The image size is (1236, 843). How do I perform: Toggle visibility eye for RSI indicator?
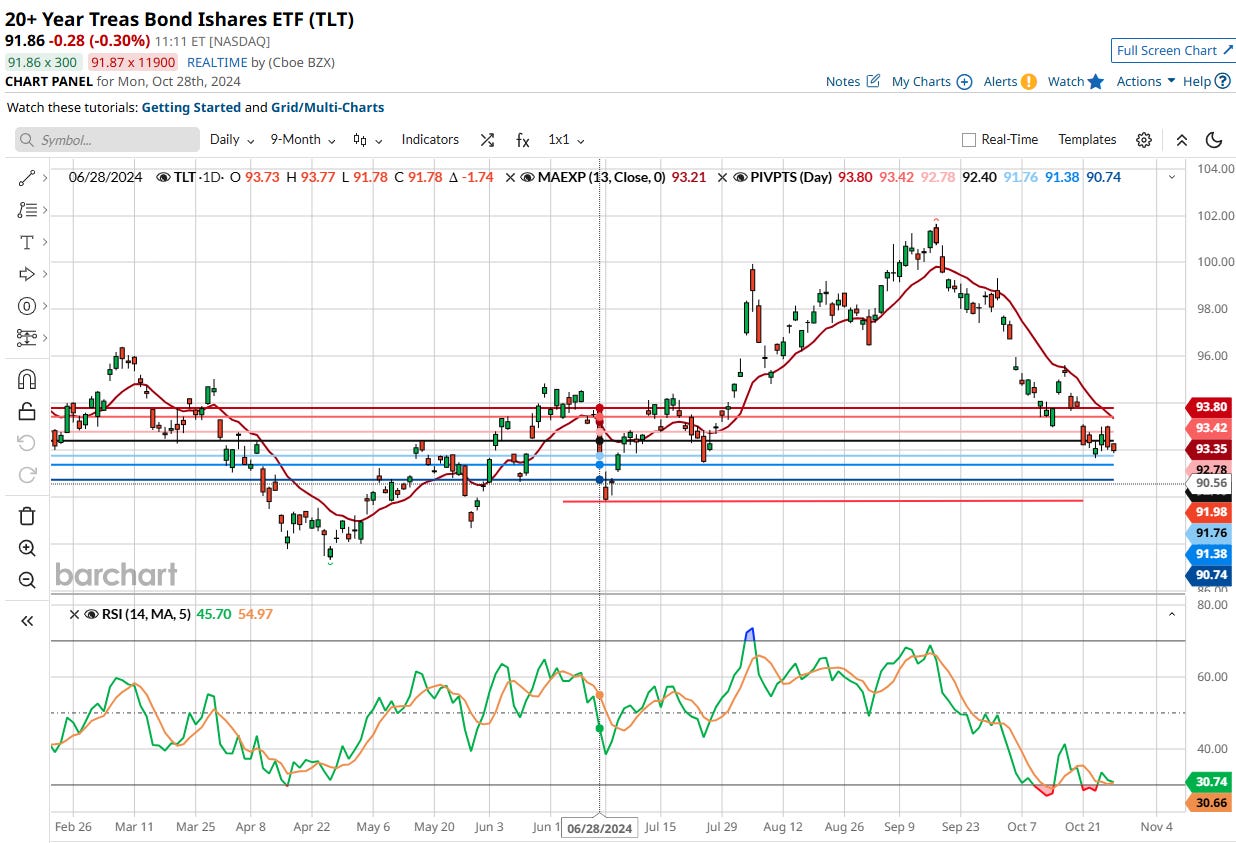[x=91, y=614]
